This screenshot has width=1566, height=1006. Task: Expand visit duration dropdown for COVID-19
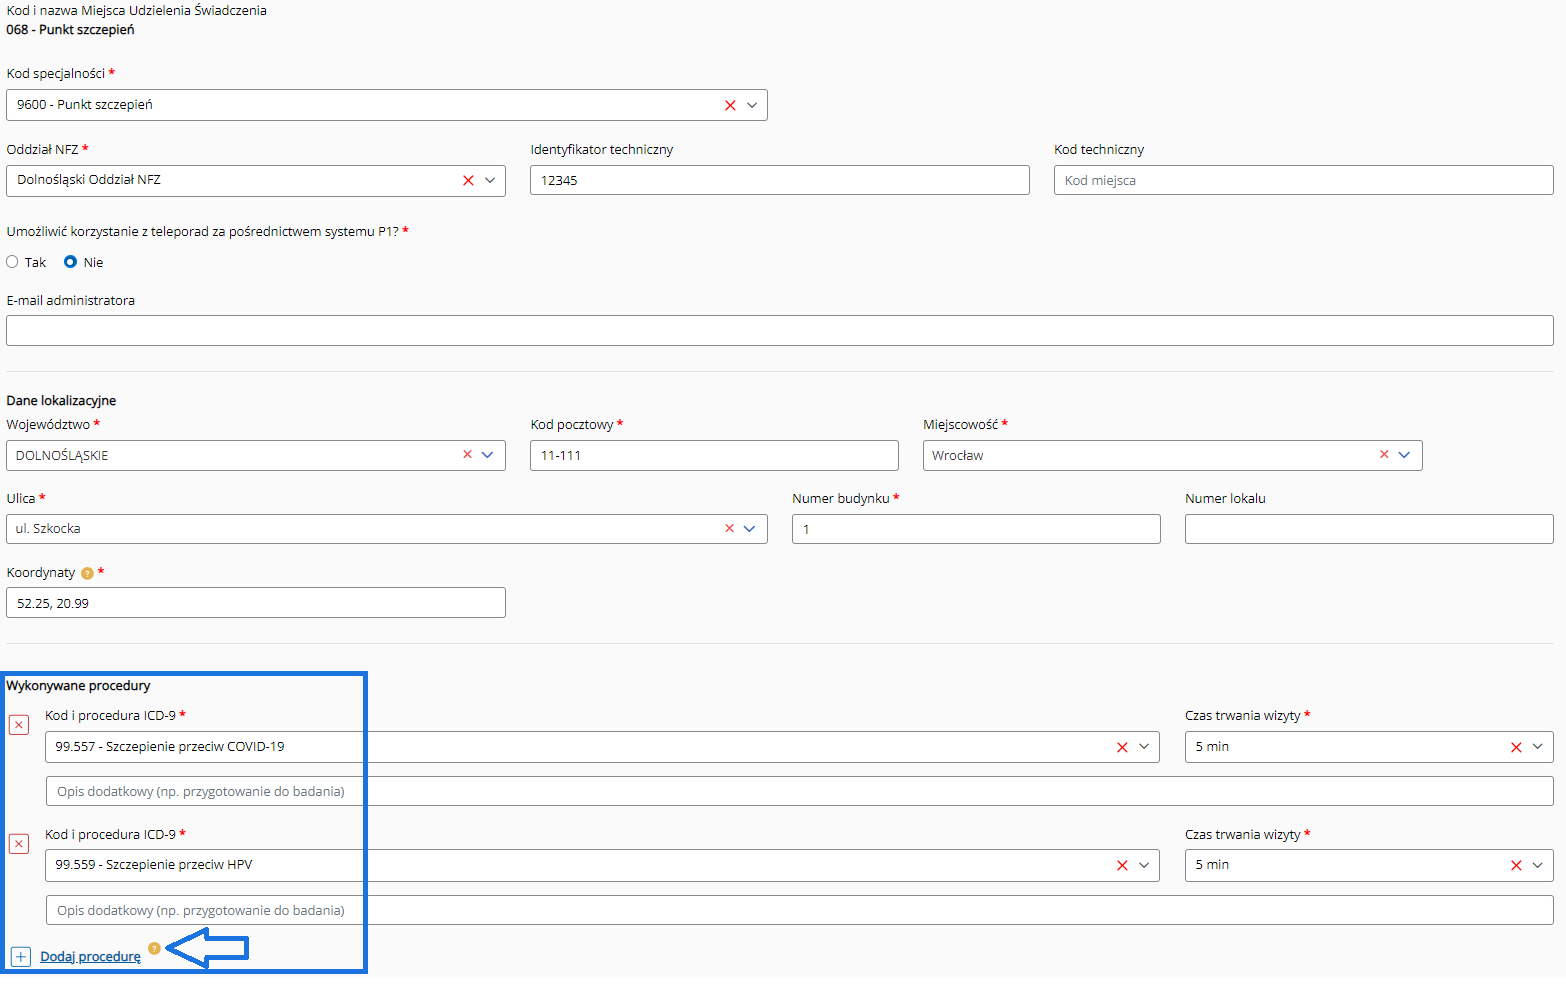pyautogui.click(x=1538, y=747)
